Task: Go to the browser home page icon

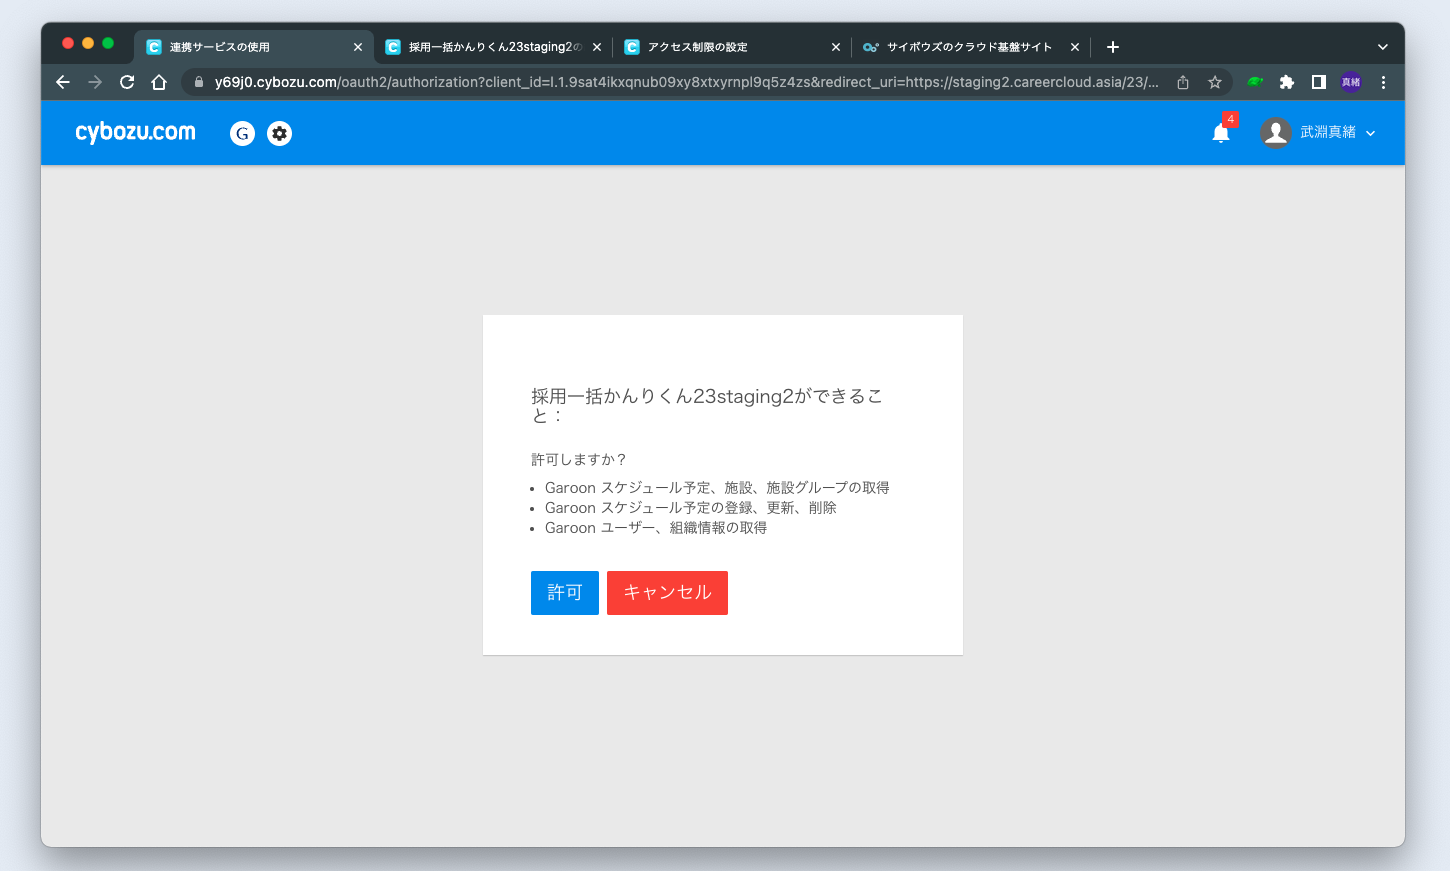Action: (159, 82)
